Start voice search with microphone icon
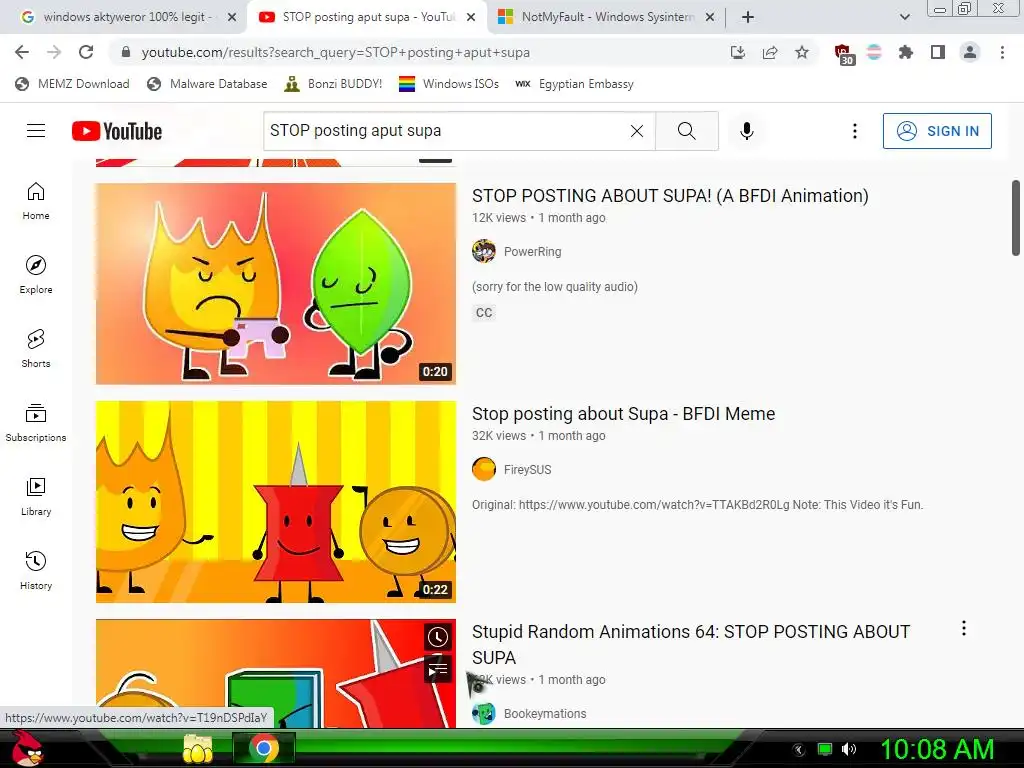Screen dimensions: 1024x768 (x=746, y=131)
